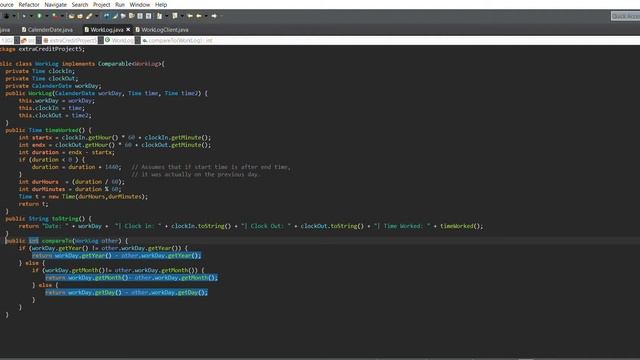Open the Window menu
The image size is (640, 360).
pyautogui.click(x=140, y=4)
